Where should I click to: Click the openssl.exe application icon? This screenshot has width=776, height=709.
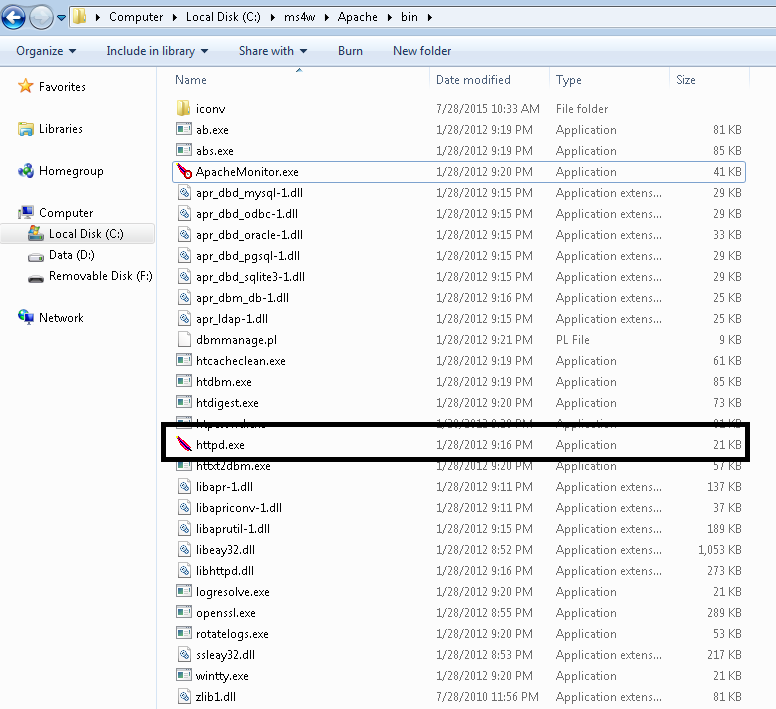click(183, 613)
